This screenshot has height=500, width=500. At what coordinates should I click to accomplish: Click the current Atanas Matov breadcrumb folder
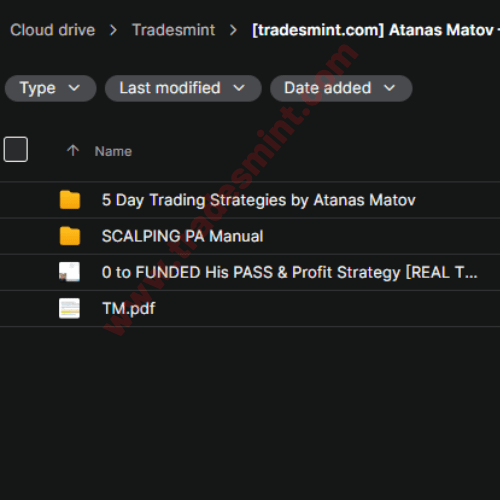click(376, 30)
